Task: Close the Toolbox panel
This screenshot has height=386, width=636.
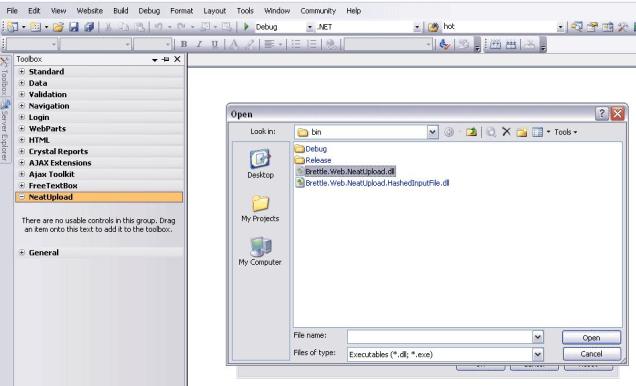Action: coord(177,59)
